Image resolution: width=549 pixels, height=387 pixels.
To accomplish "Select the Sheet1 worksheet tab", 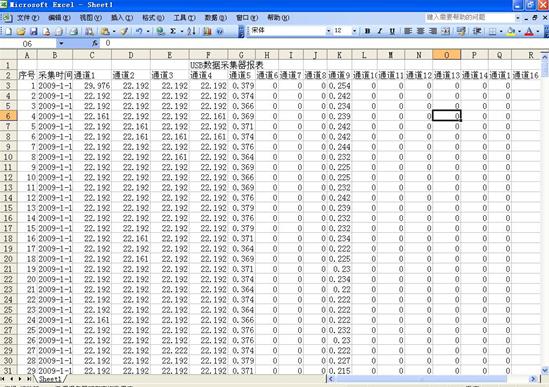I will coord(50,379).
